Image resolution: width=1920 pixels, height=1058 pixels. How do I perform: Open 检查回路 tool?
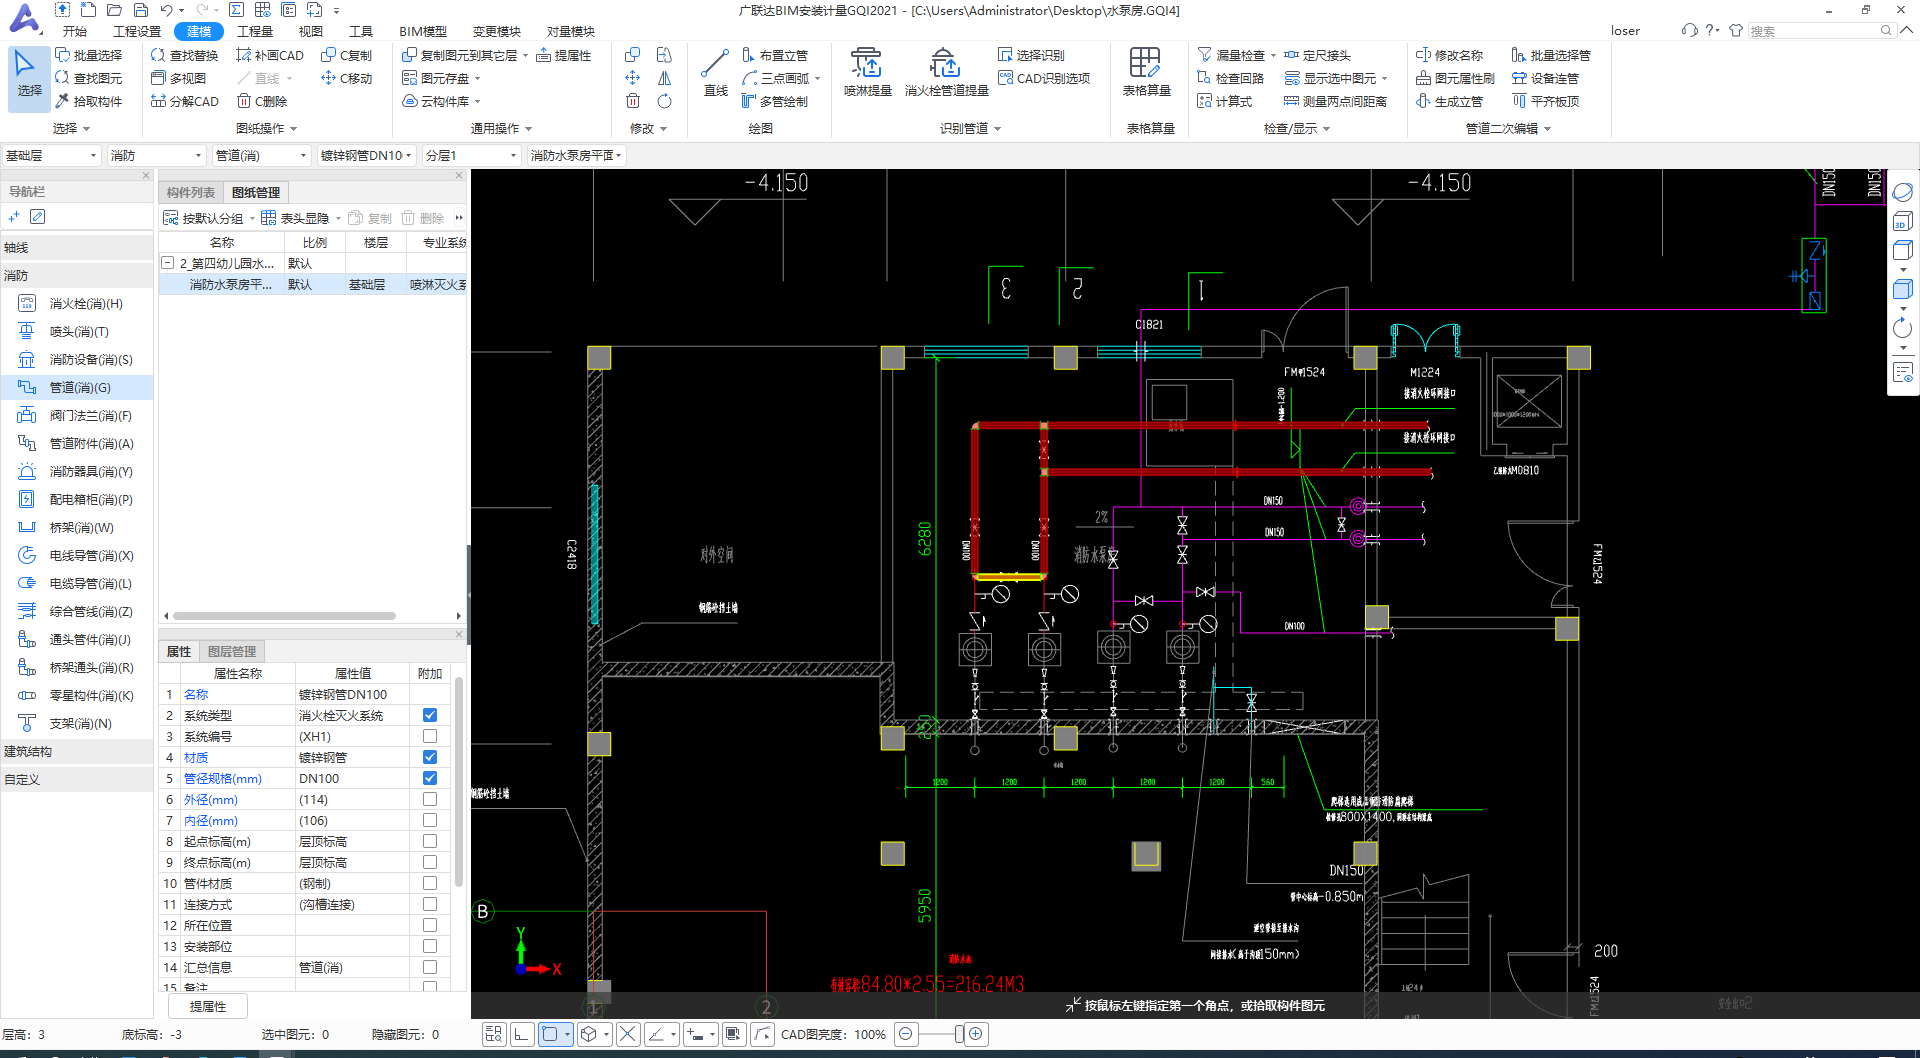point(1231,78)
